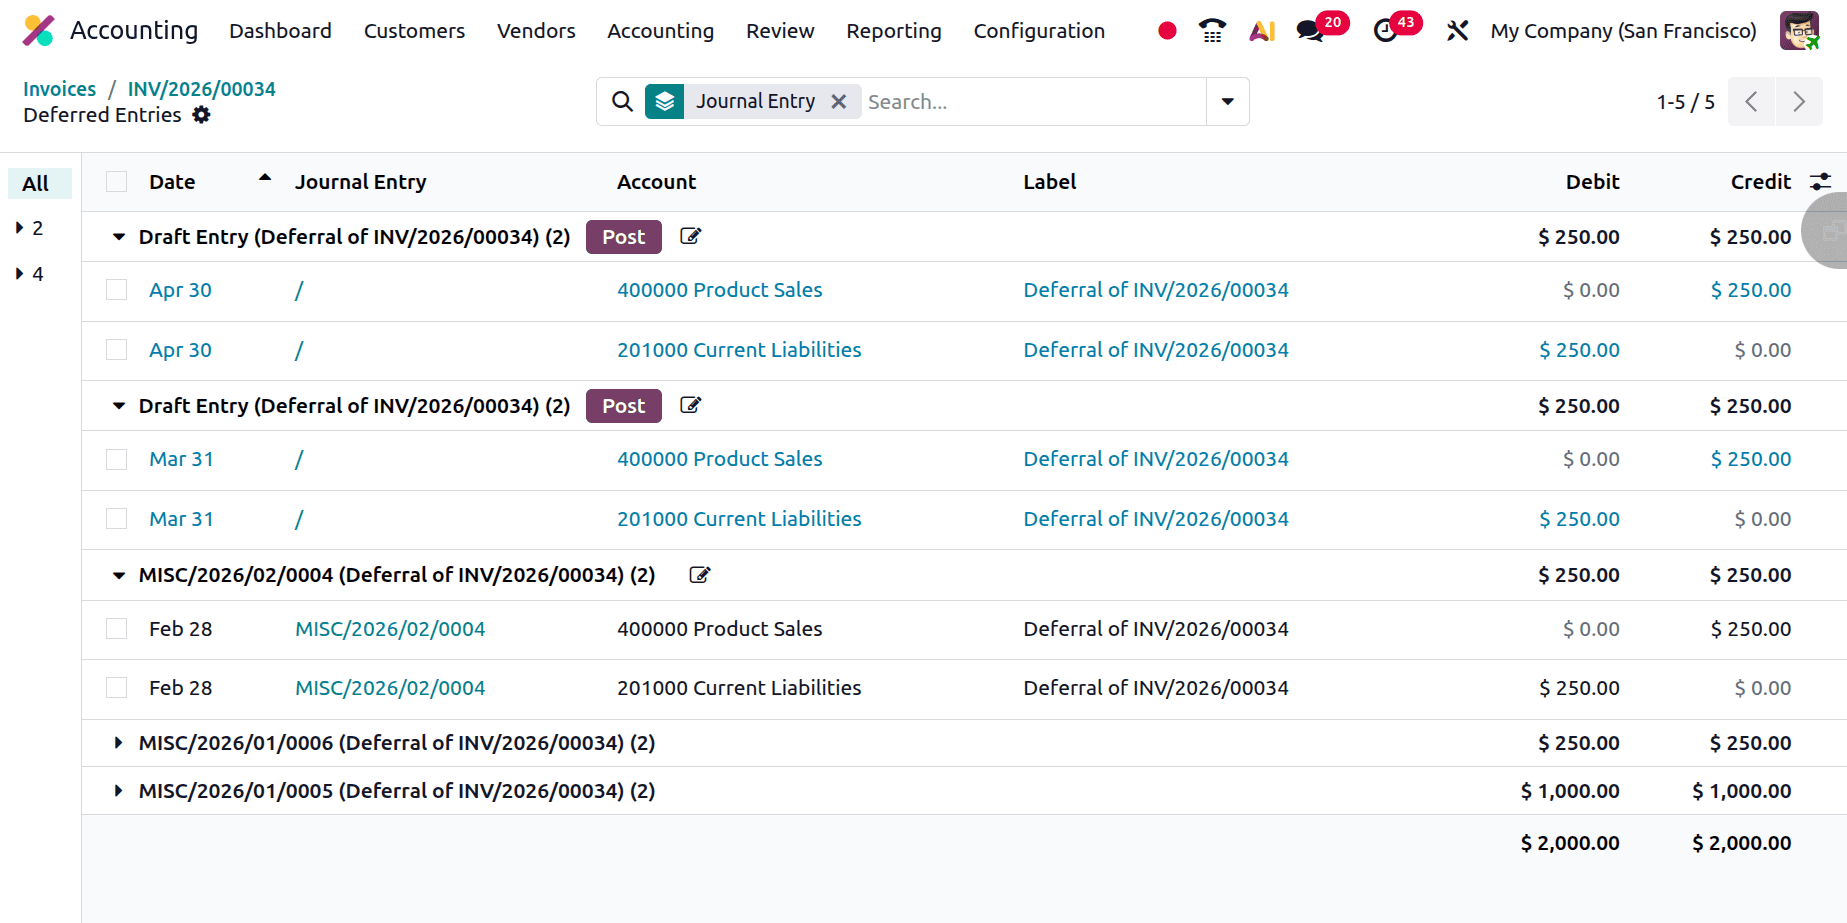This screenshot has height=923, width=1847.
Task: Open the column options sliders icon above Credit
Action: 1821,181
